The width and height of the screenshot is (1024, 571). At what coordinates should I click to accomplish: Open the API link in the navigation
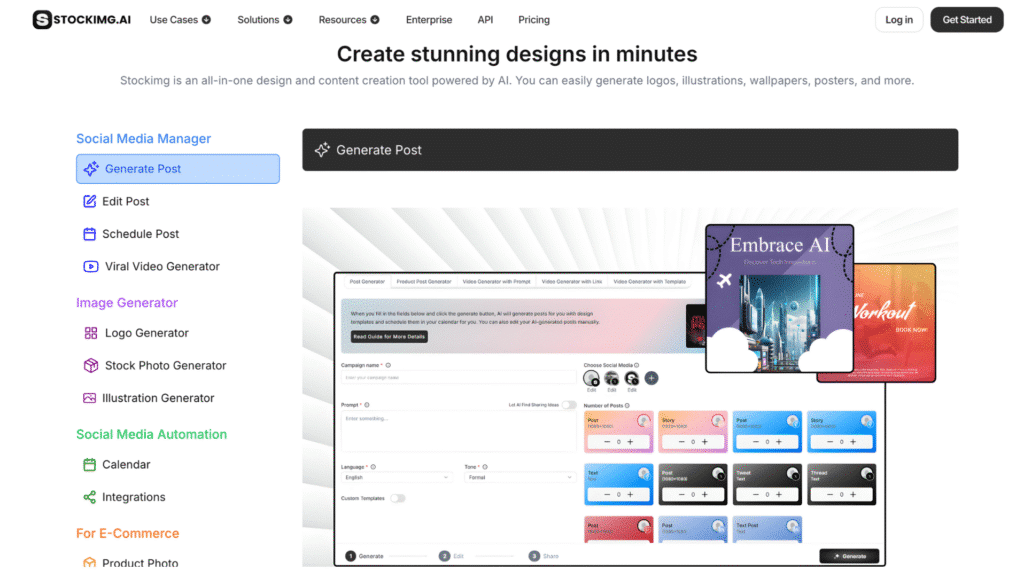(x=485, y=20)
